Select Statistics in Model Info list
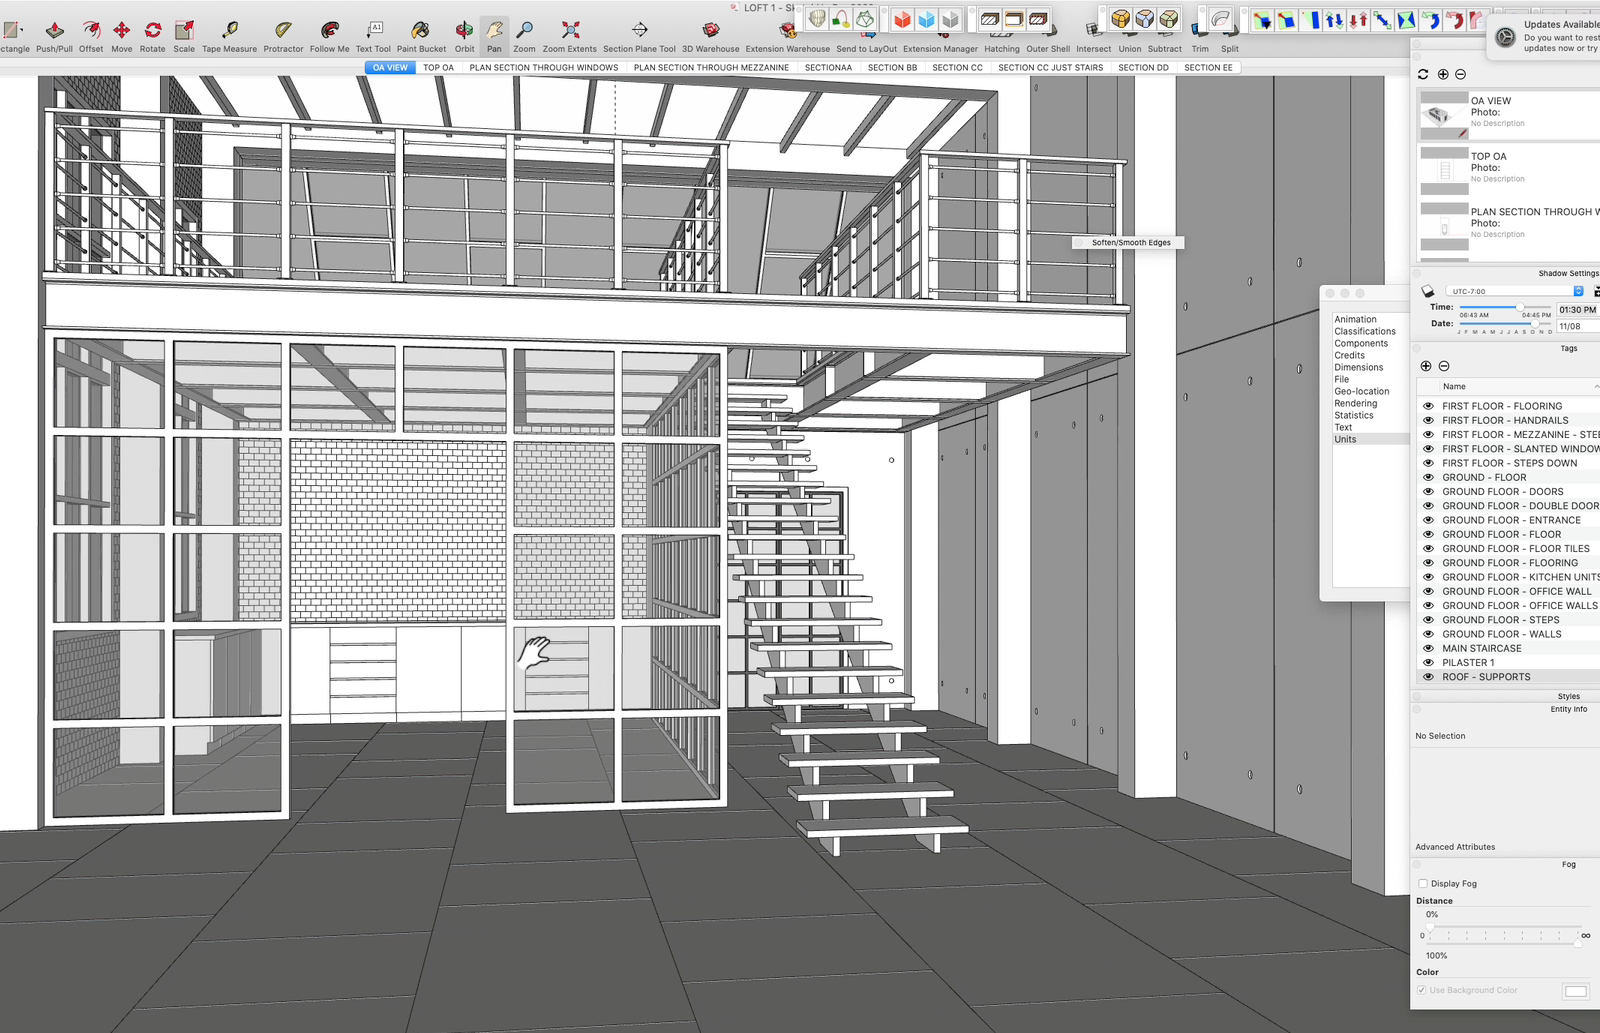The height and width of the screenshot is (1033, 1600). pyautogui.click(x=1354, y=415)
